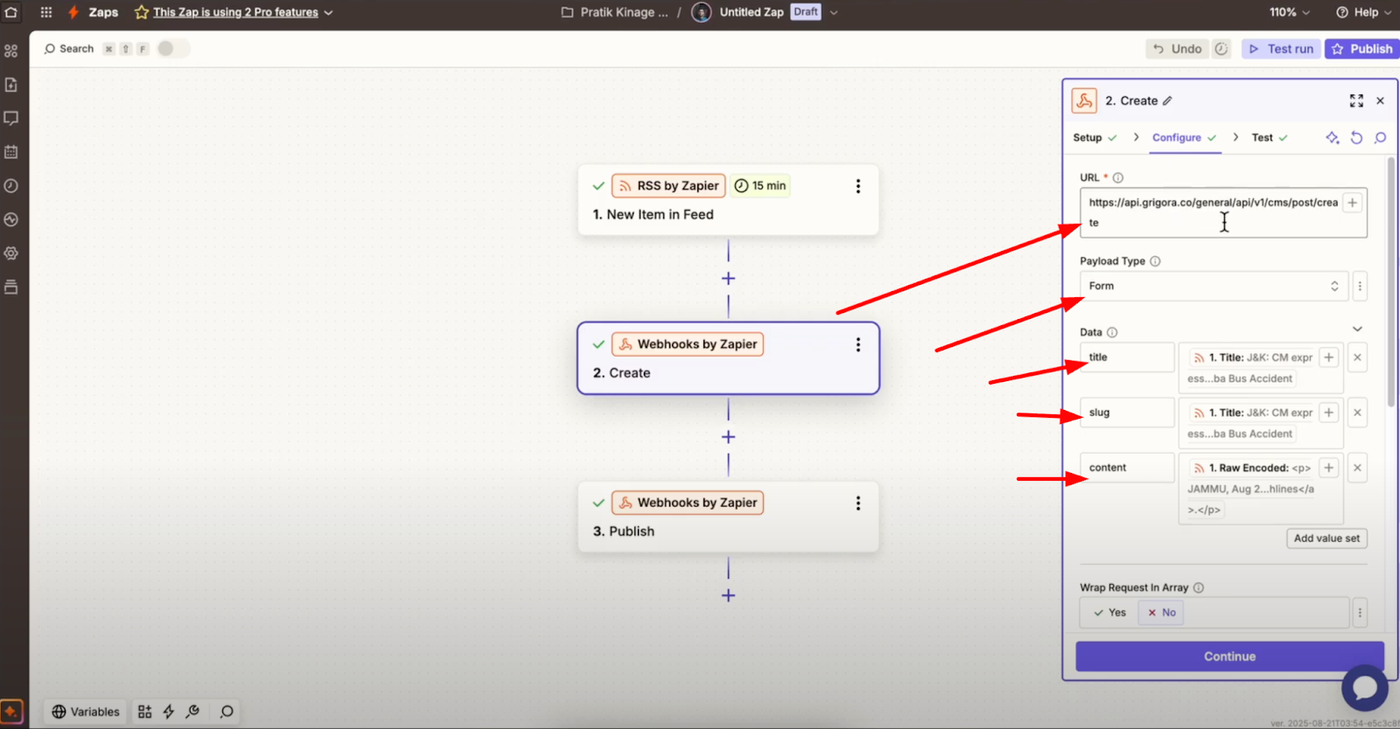Launch the orange AI sparkle assistant
Screen dimensions: 1400x729
(x=11, y=712)
